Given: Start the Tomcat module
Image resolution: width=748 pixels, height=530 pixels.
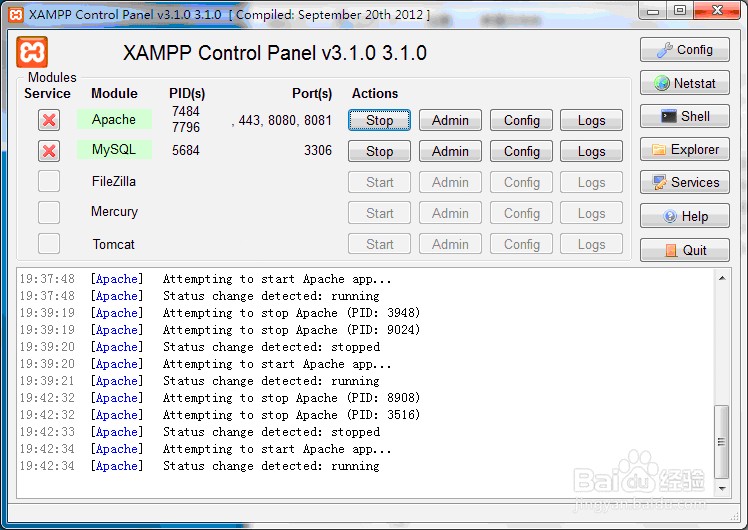Looking at the screenshot, I should click(379, 244).
